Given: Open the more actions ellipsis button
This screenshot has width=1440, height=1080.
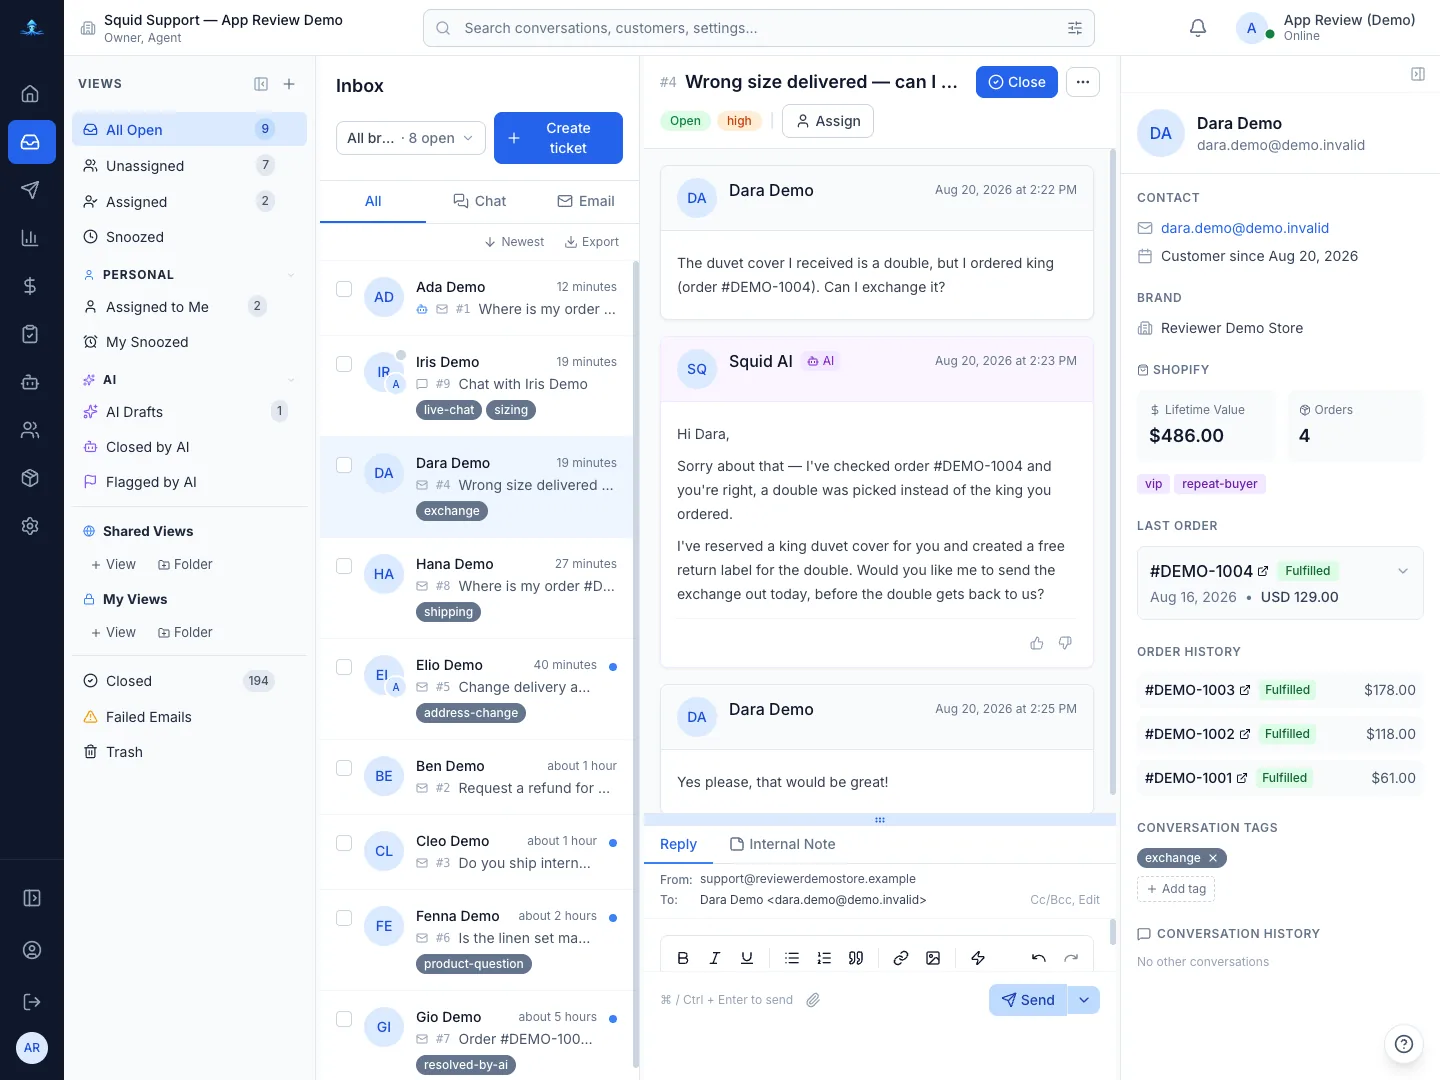Looking at the screenshot, I should 1083,82.
